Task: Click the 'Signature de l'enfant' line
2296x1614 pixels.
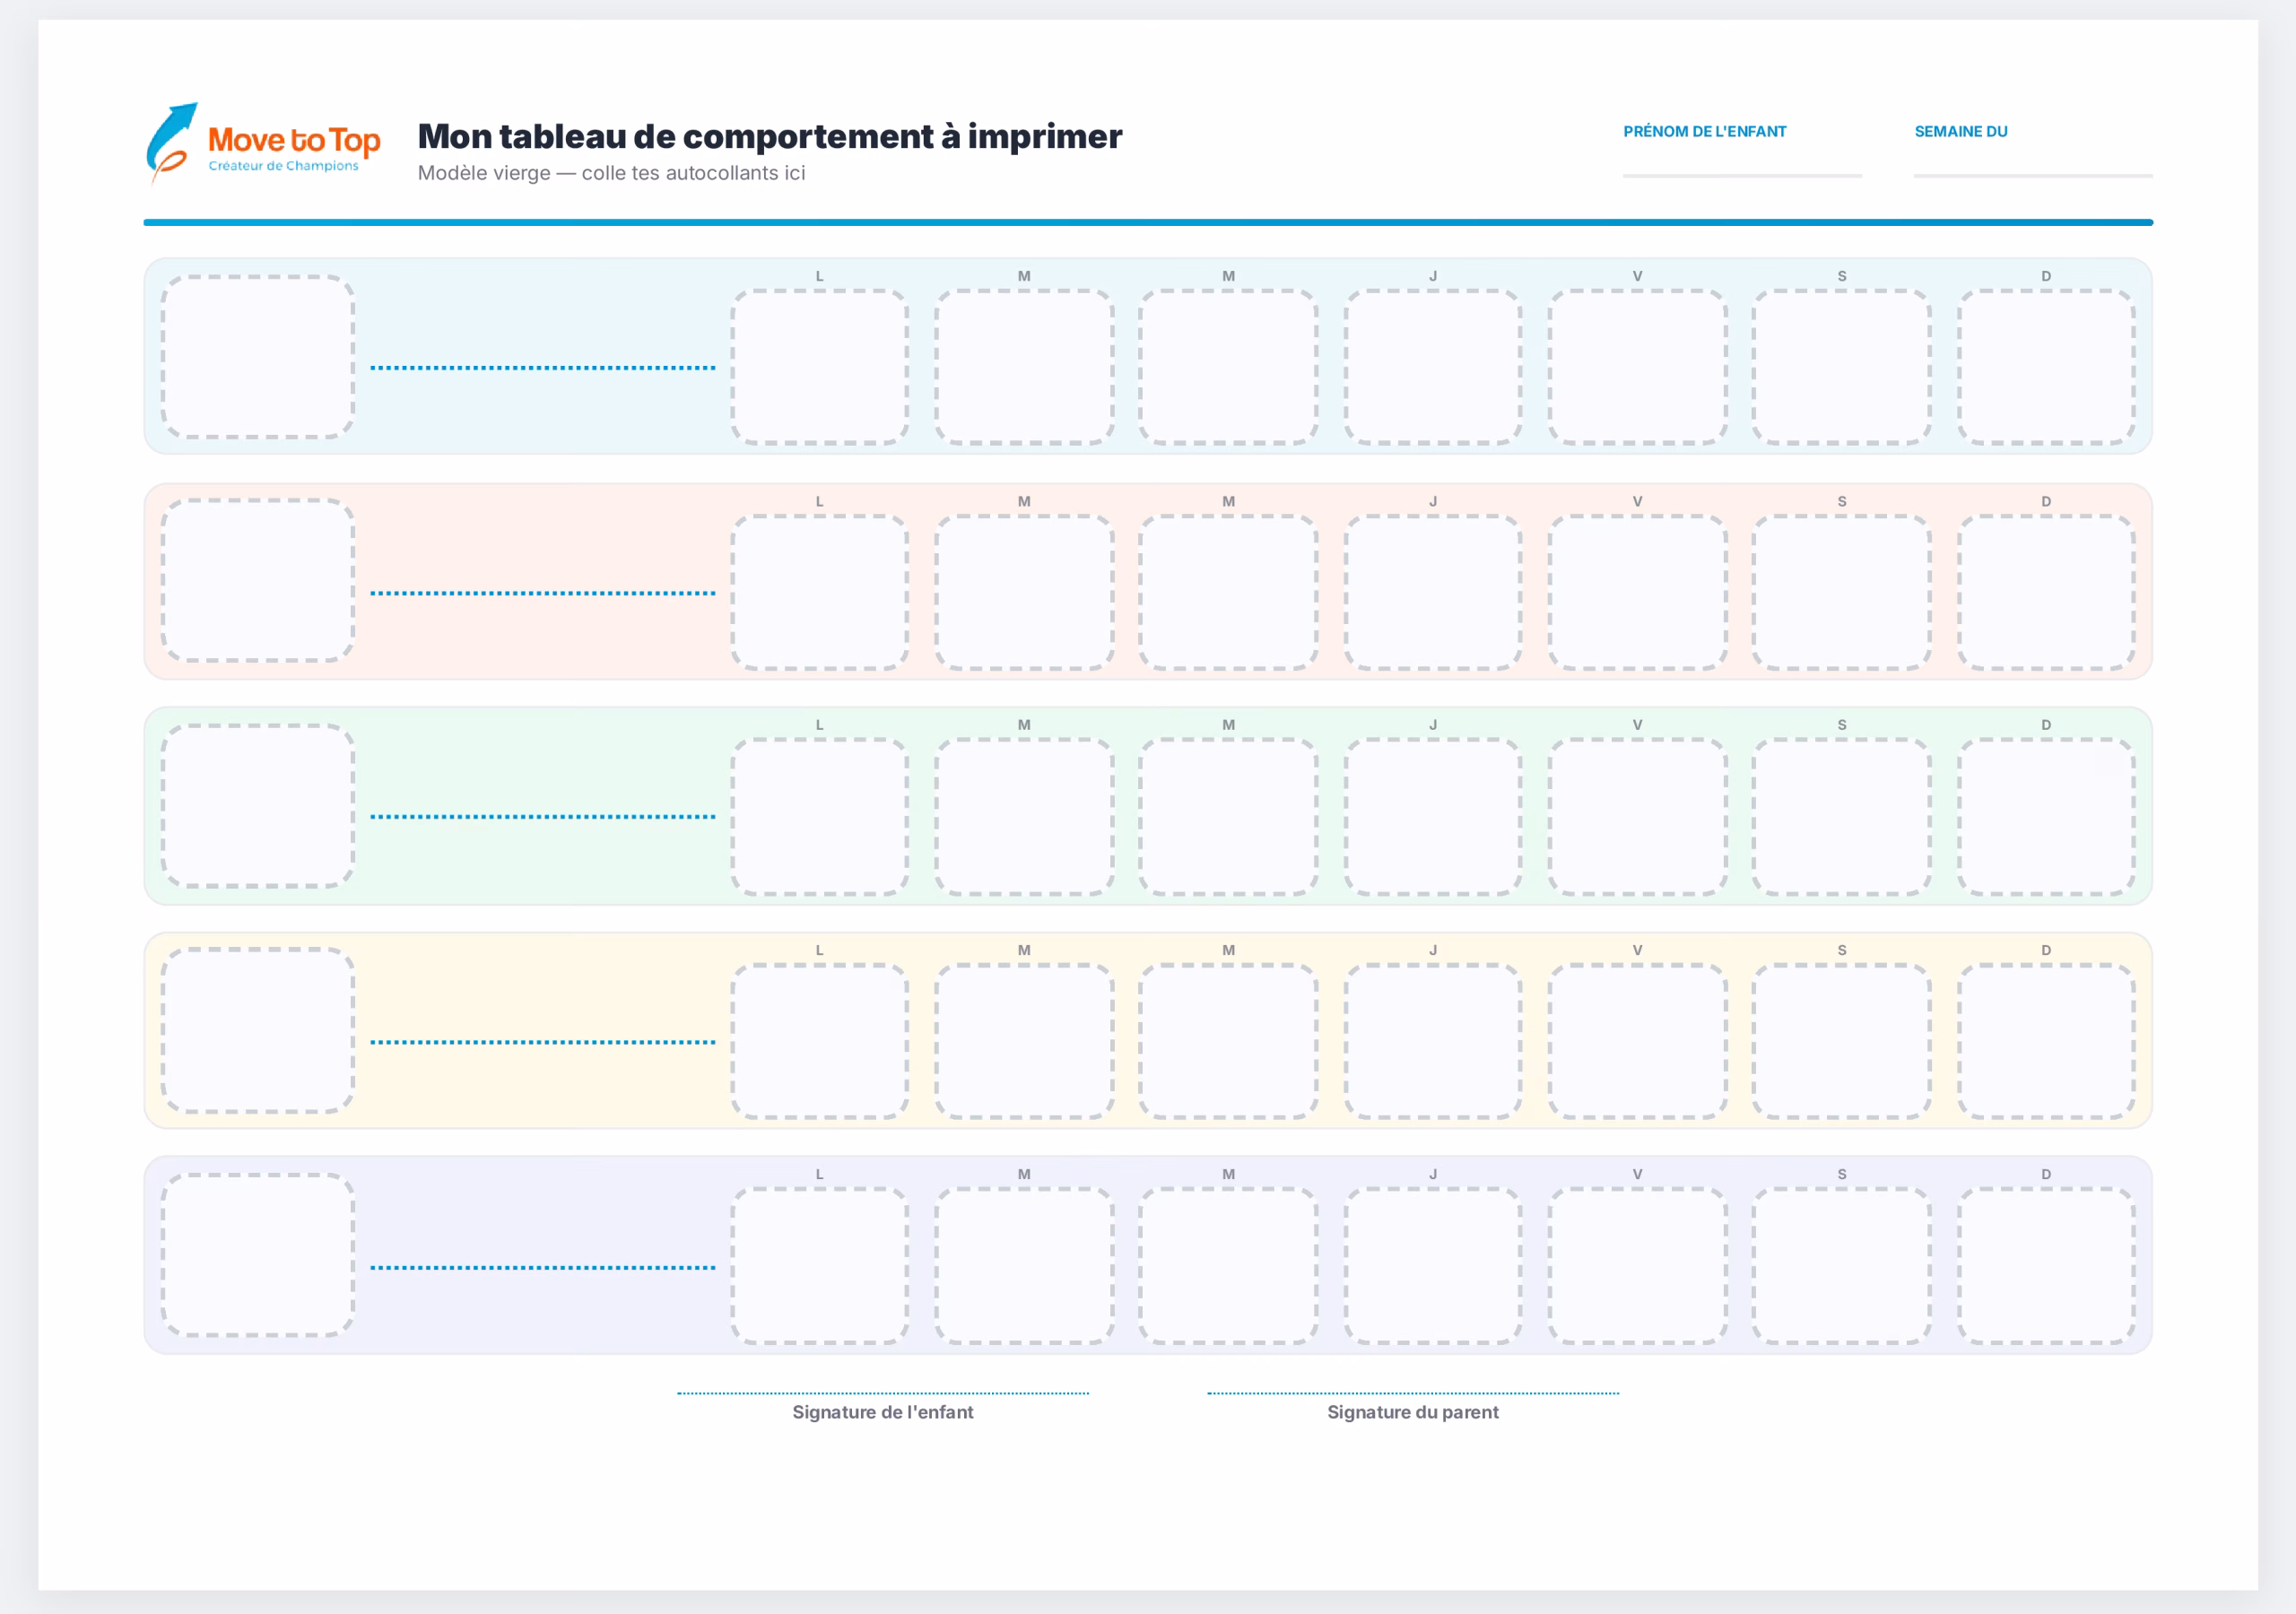Action: (883, 1393)
